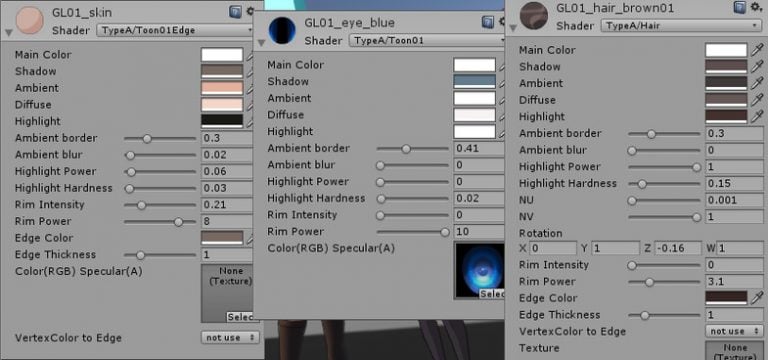Collapse the GL01_eye_blue material foldout arrow

tap(262, 43)
